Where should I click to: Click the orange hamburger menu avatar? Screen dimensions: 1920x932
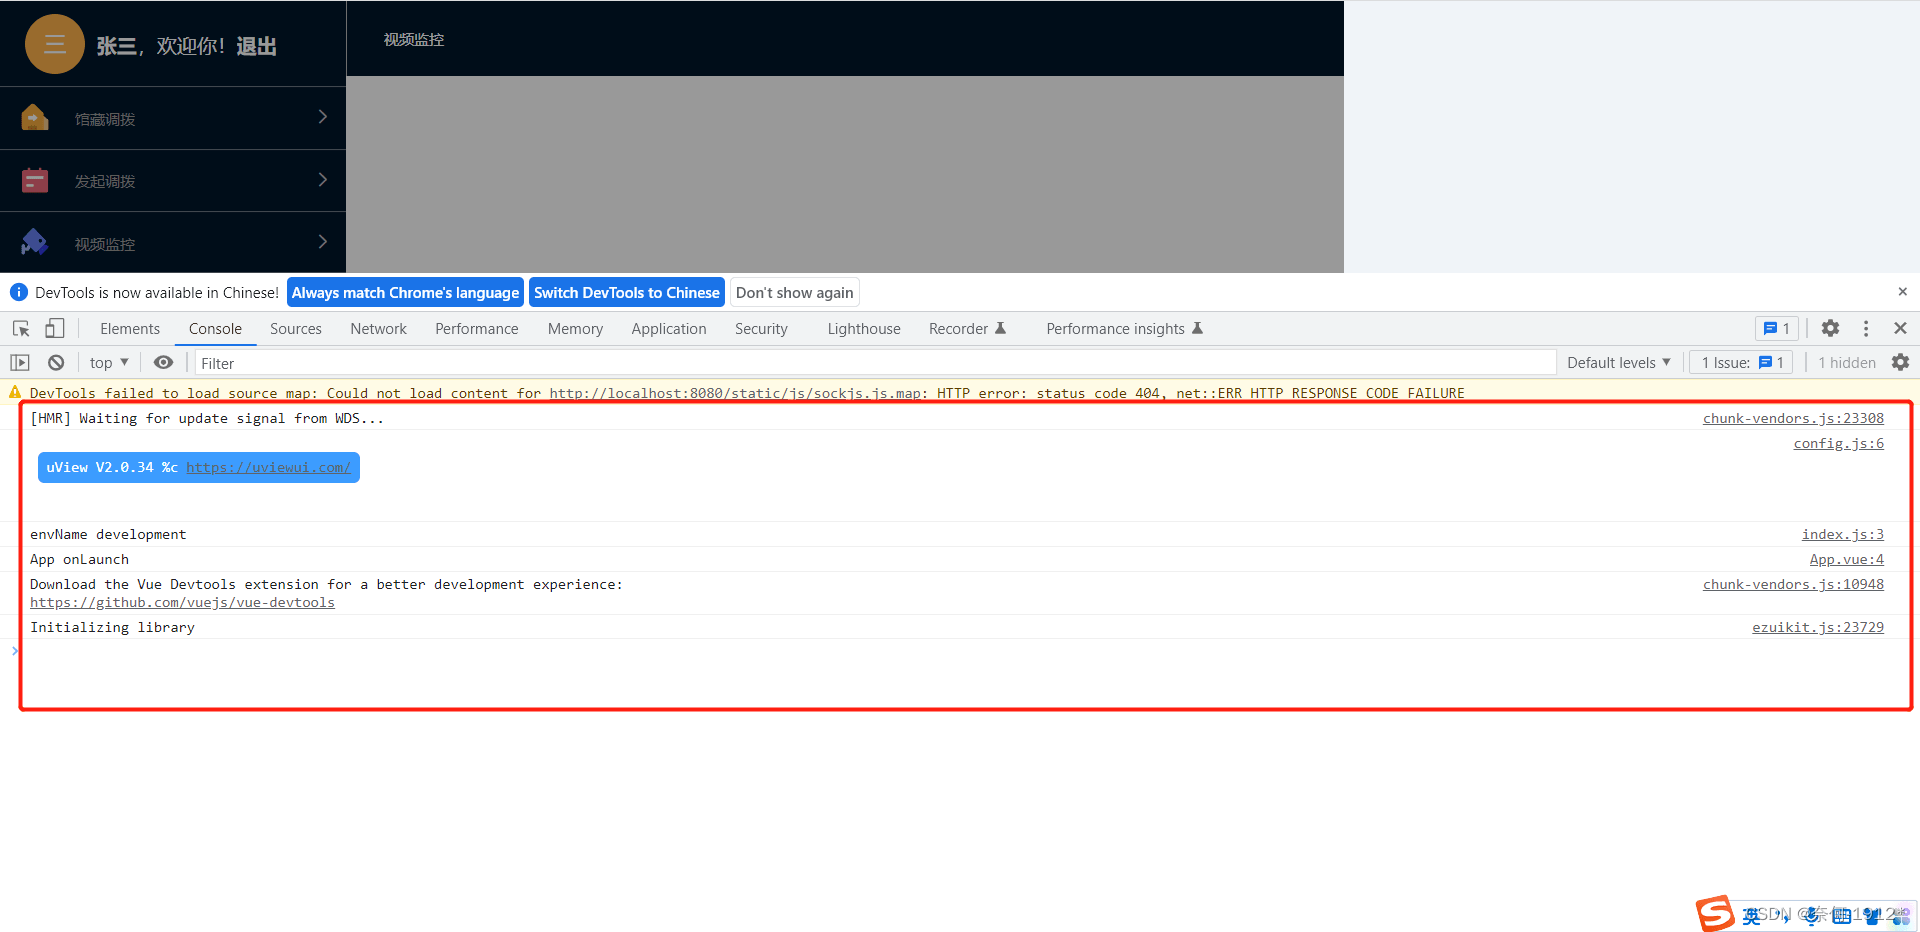coord(54,44)
